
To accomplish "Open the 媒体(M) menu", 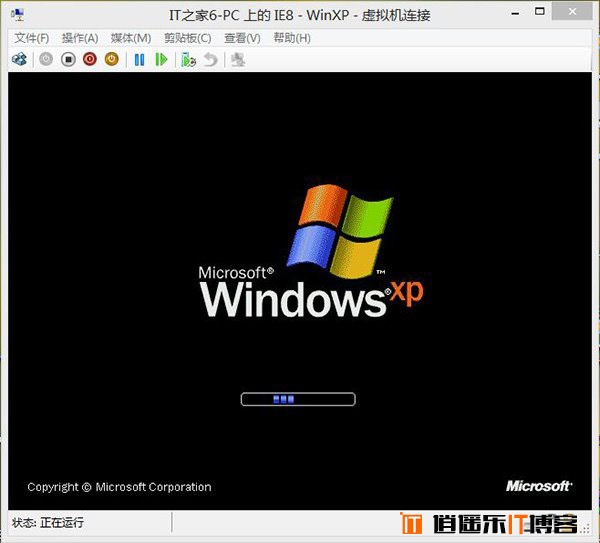I will click(131, 38).
